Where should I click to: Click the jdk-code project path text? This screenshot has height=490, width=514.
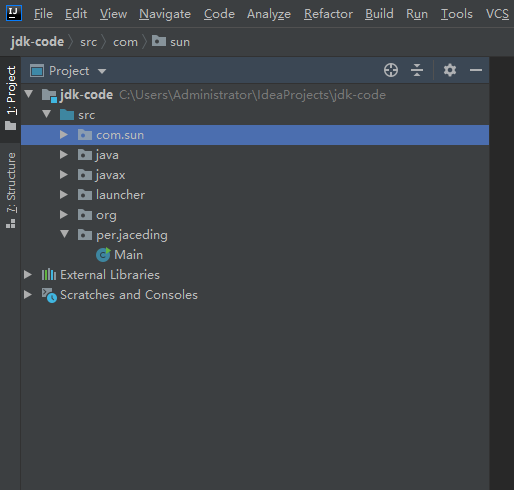point(252,95)
